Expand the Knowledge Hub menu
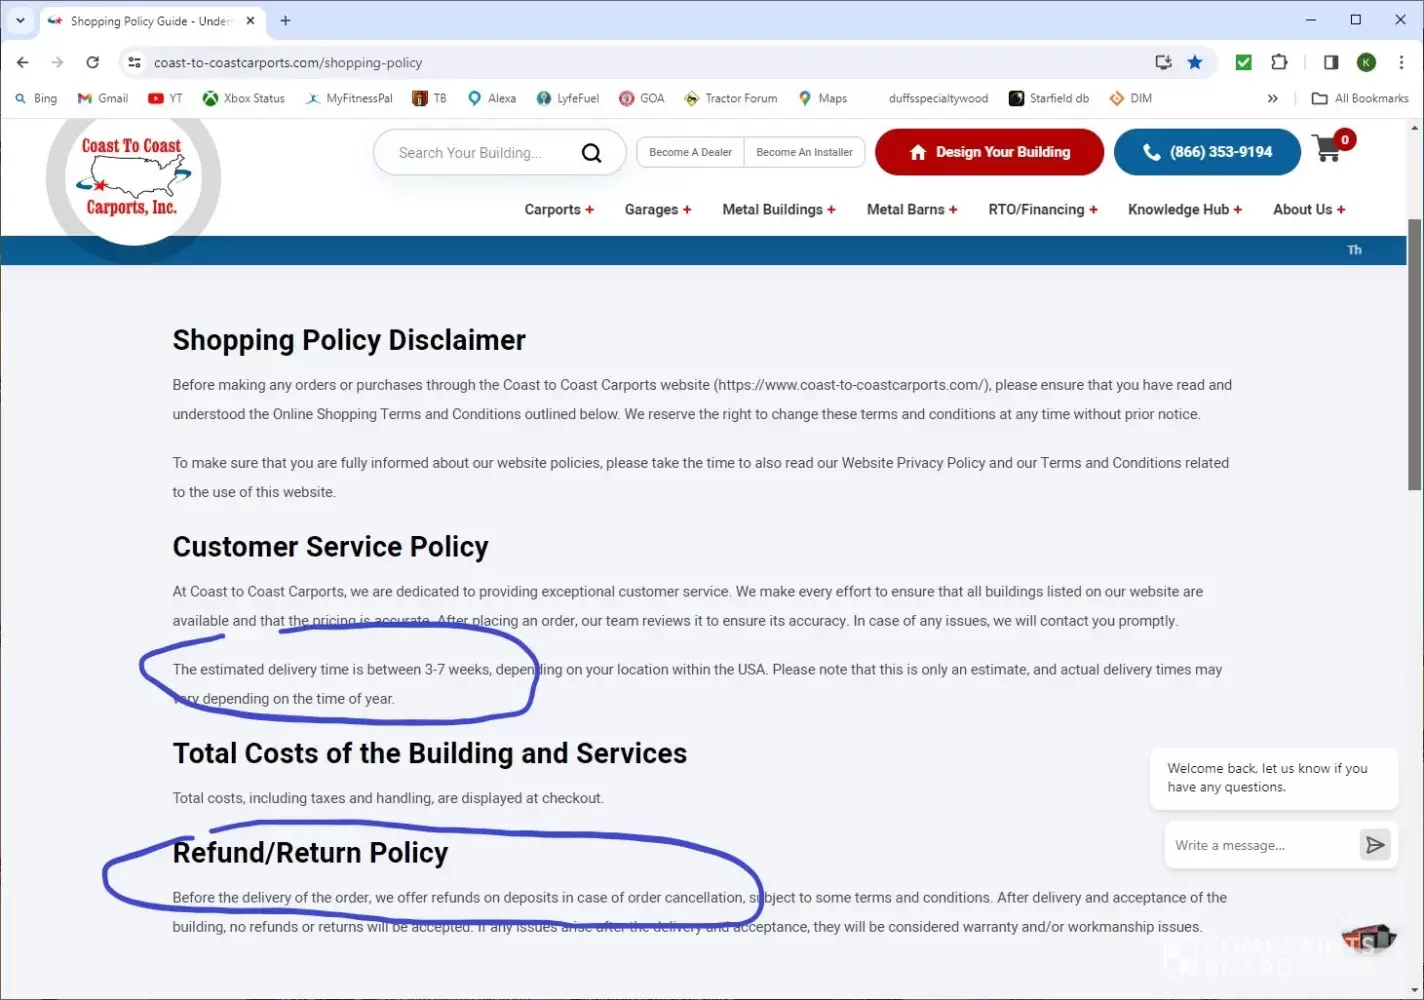 click(x=1184, y=209)
